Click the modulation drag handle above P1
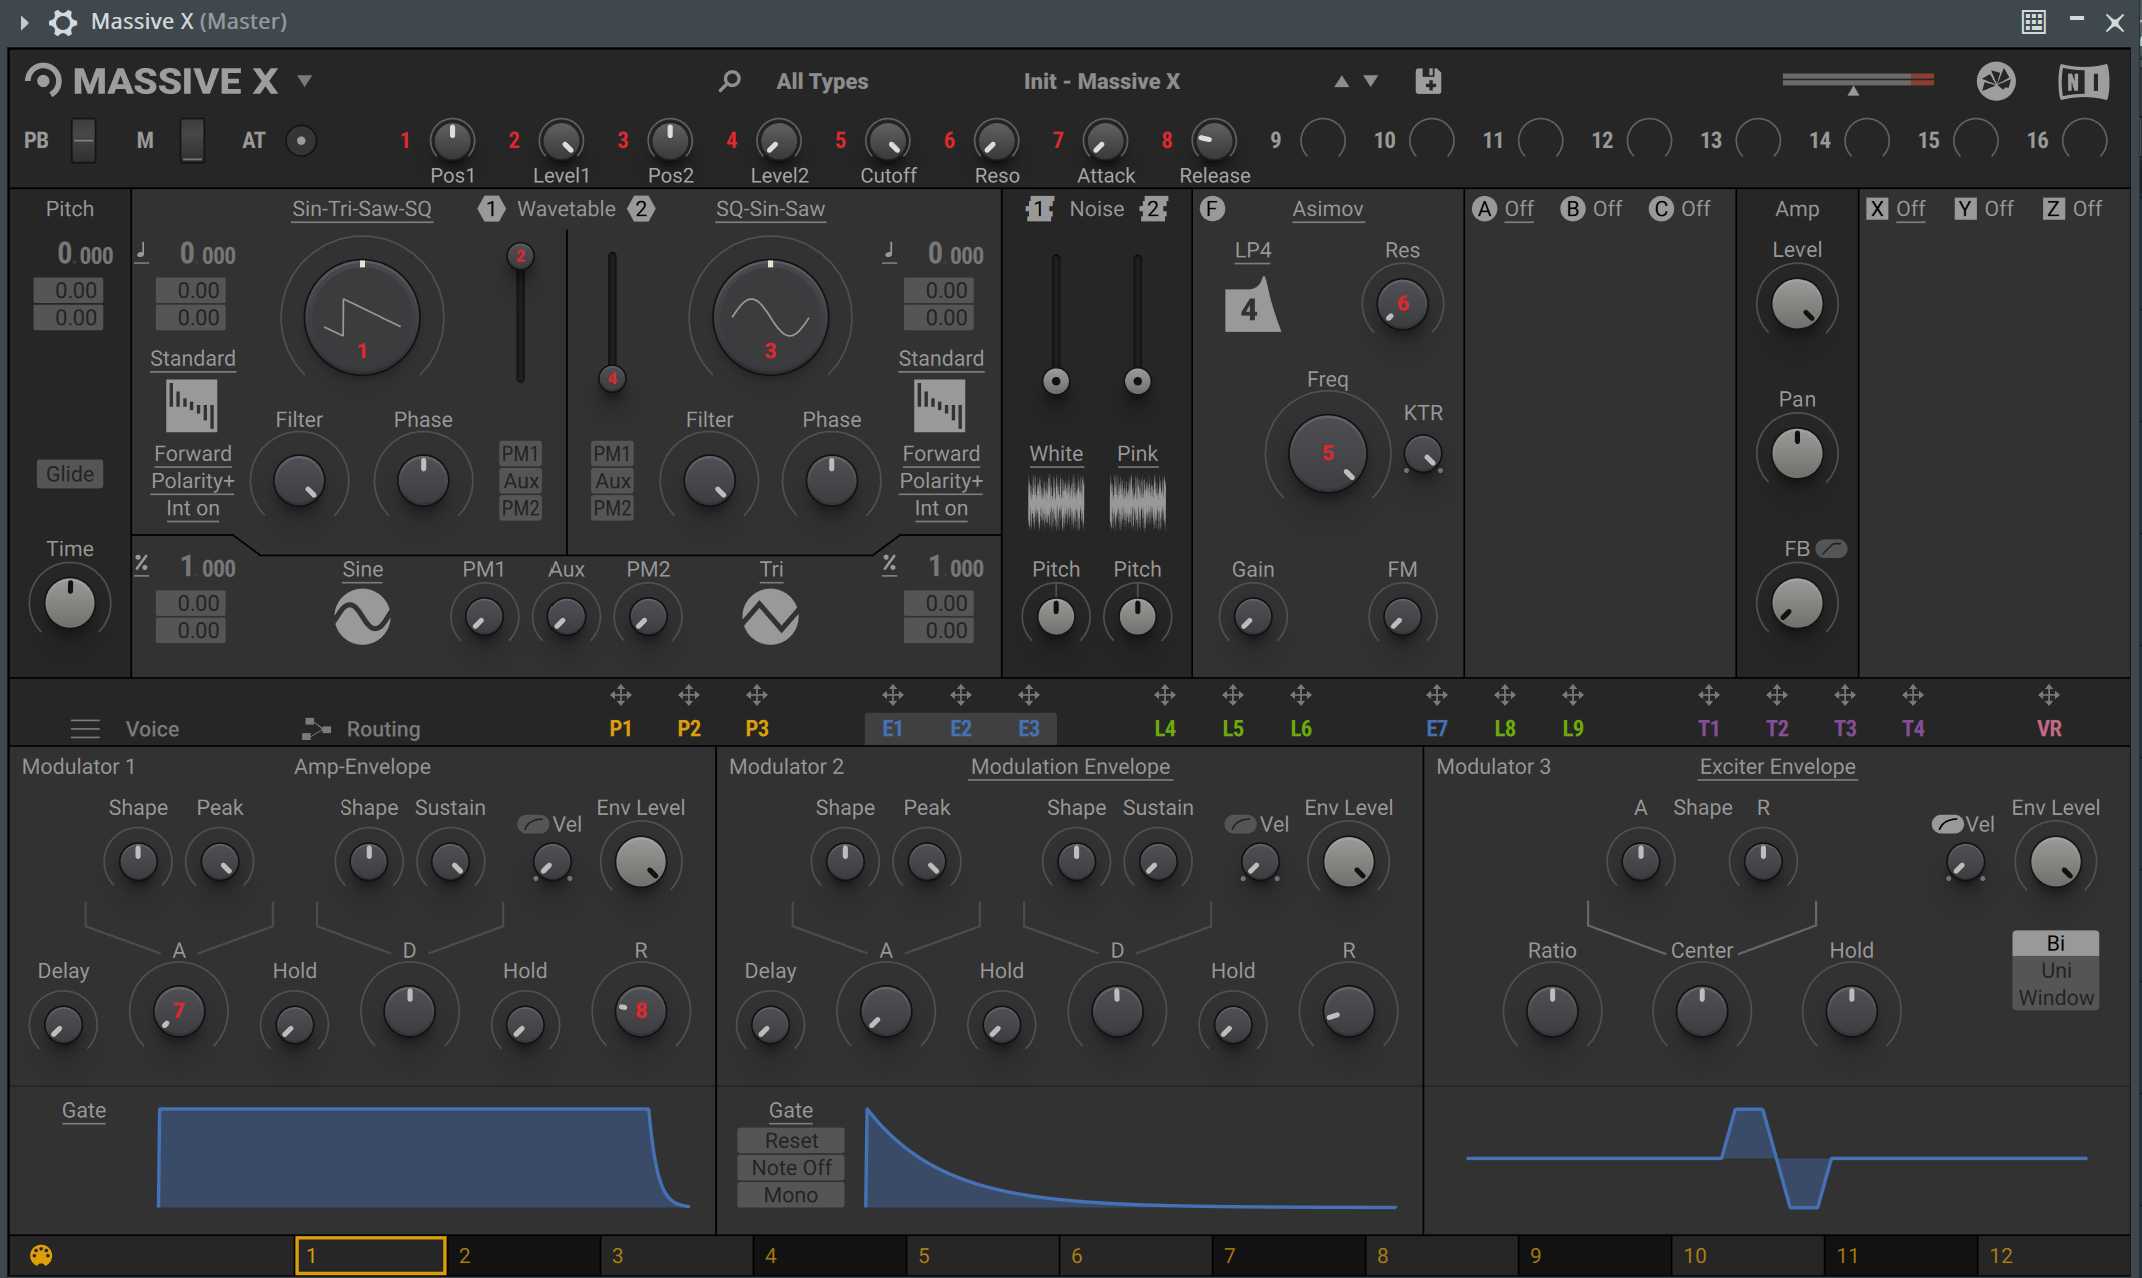This screenshot has height=1278, width=2142. pos(620,695)
